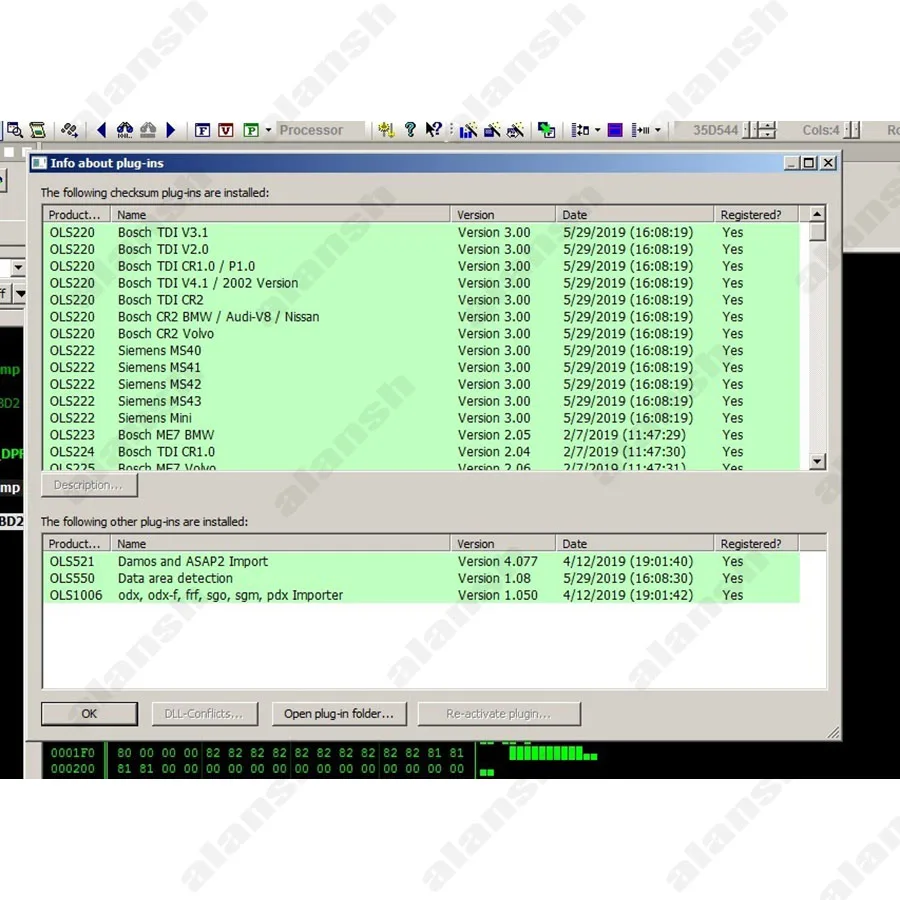The width and height of the screenshot is (900, 900).
Task: Click the blue binoculars-style icon between the arrows
Action: [125, 130]
